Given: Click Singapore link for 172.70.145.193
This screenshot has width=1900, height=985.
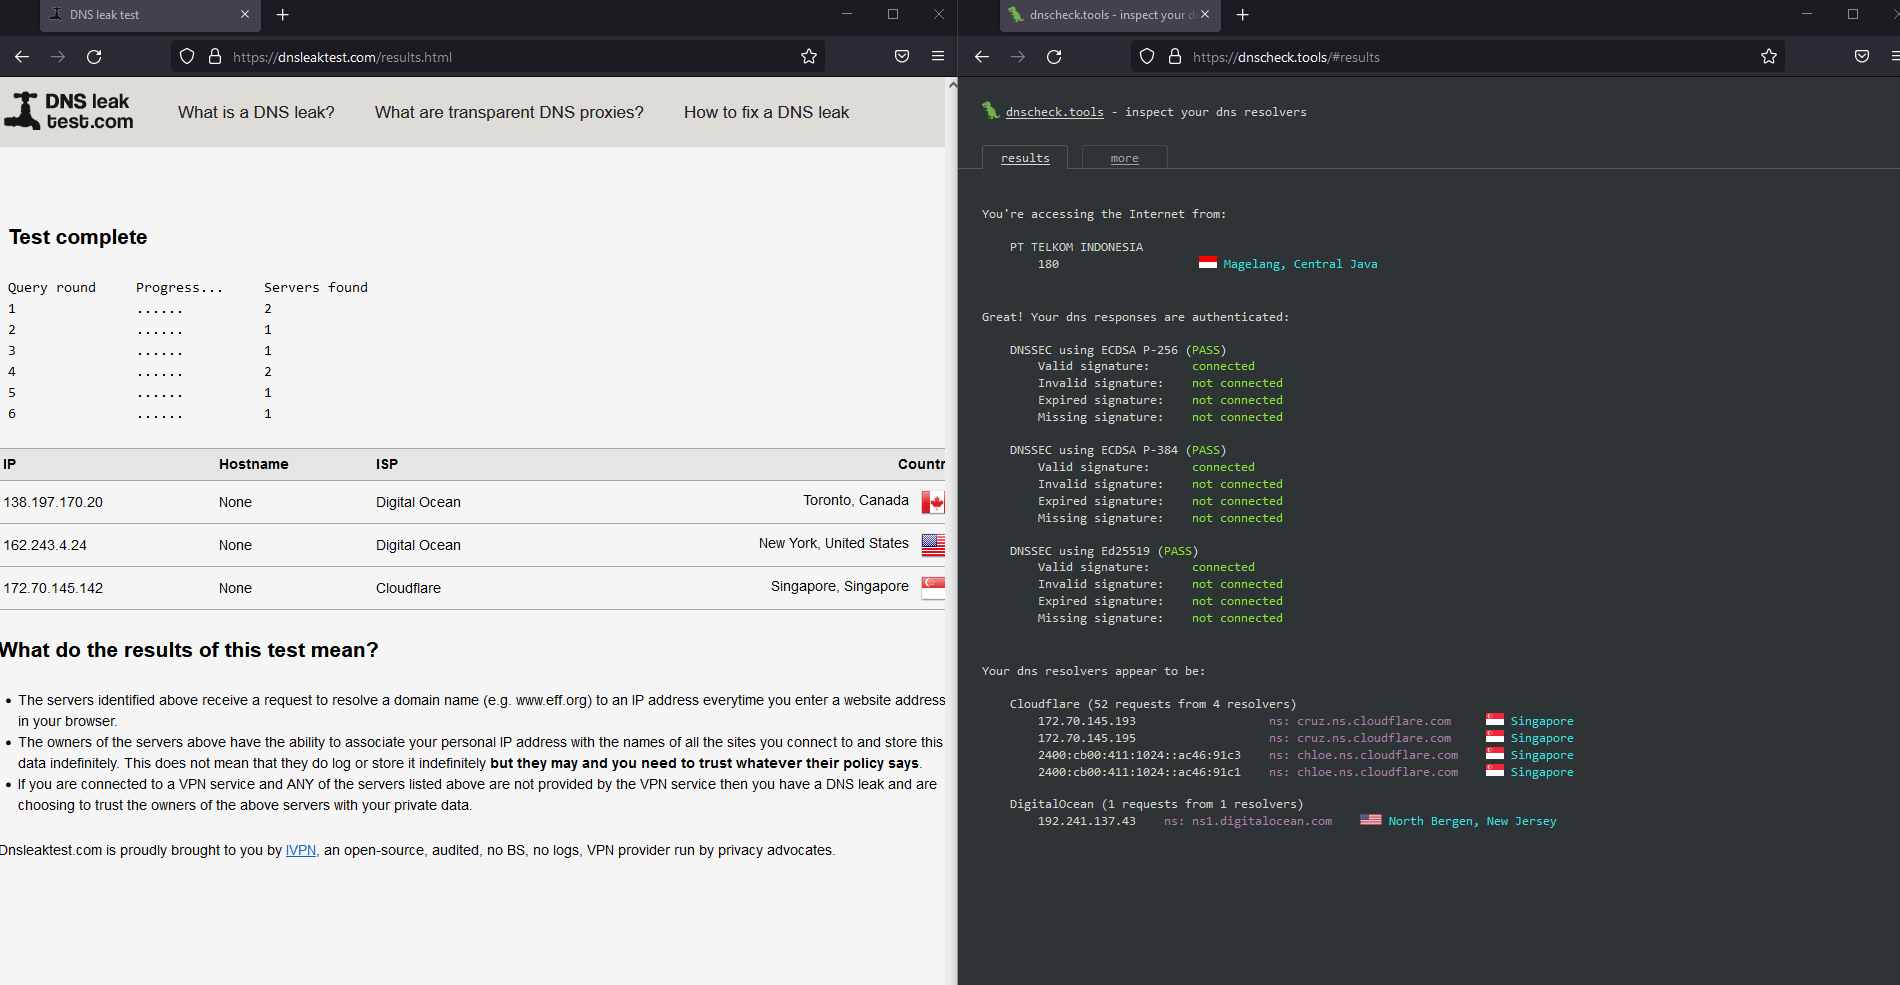Looking at the screenshot, I should tap(1542, 721).
